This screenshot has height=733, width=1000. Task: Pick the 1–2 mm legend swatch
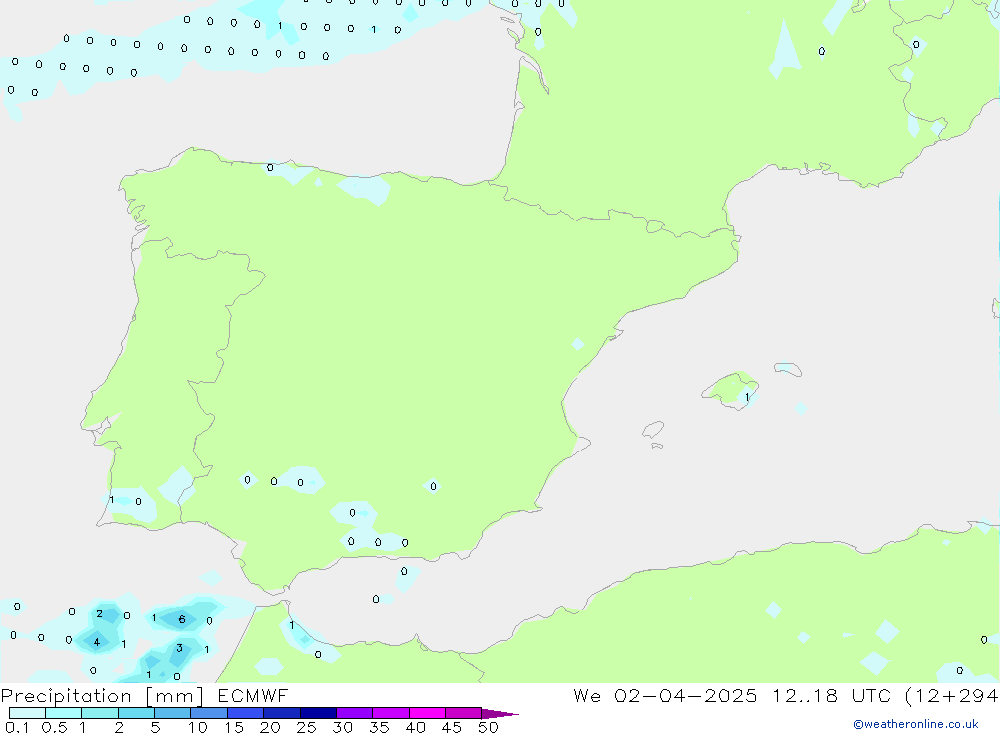click(100, 713)
